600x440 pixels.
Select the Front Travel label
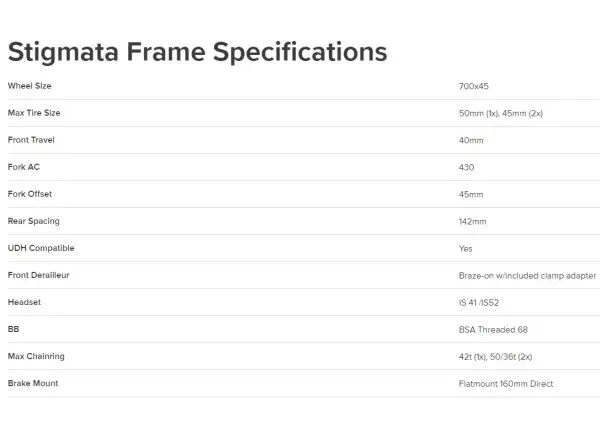pos(31,140)
